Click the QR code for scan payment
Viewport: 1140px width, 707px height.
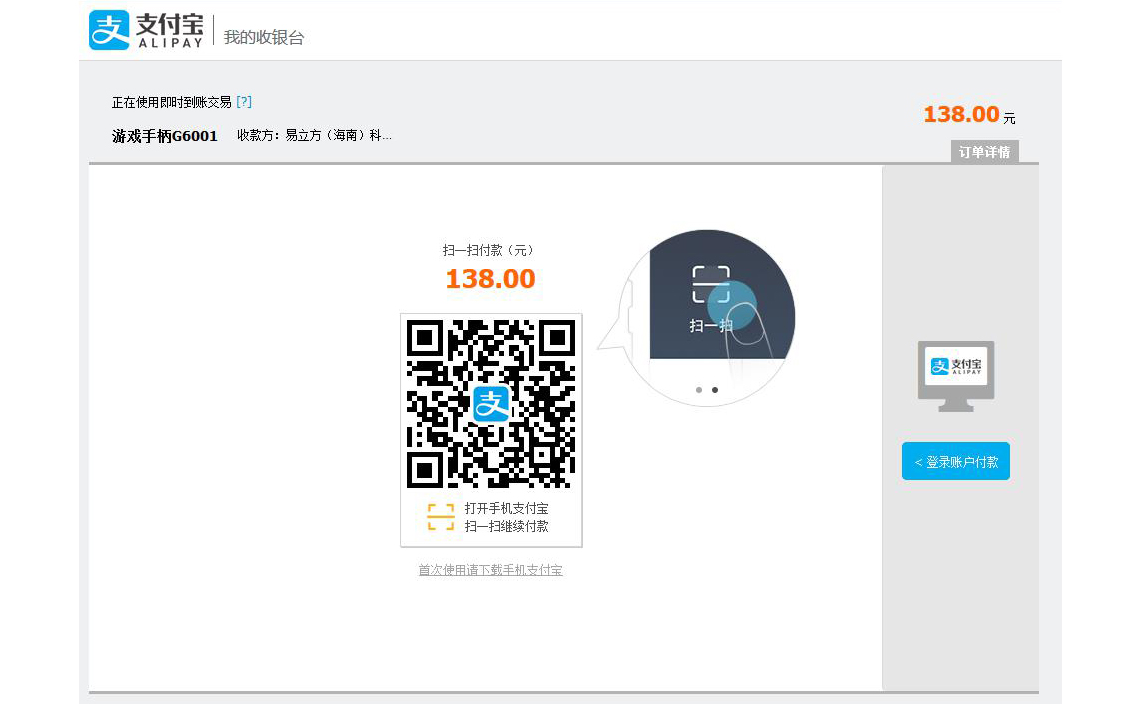pyautogui.click(x=491, y=404)
